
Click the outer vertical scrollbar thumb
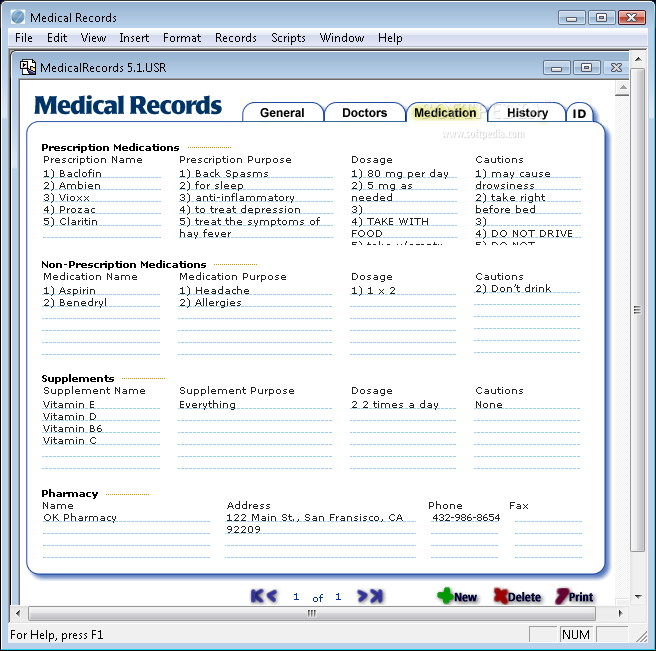point(638,310)
